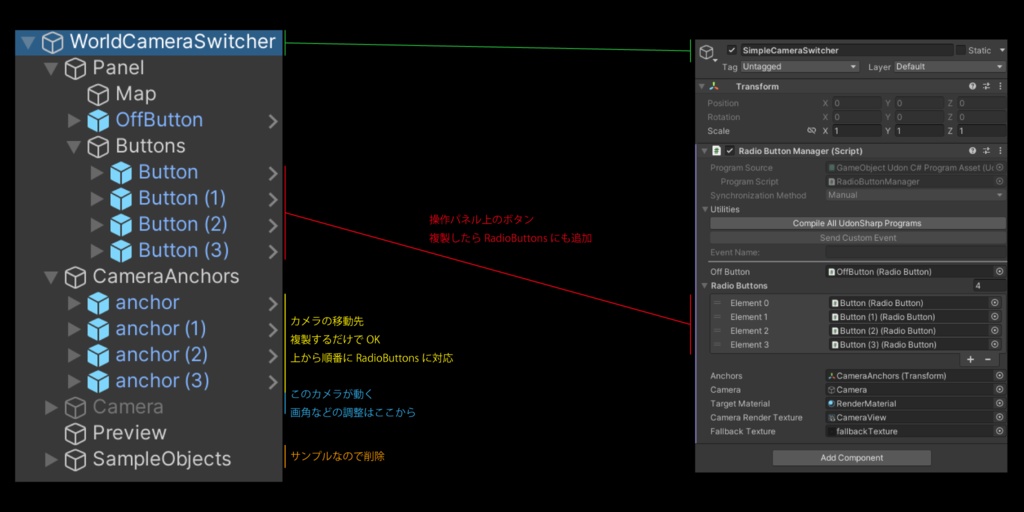
Task: Open the Static flags dropdown arrow
Action: (x=1002, y=50)
